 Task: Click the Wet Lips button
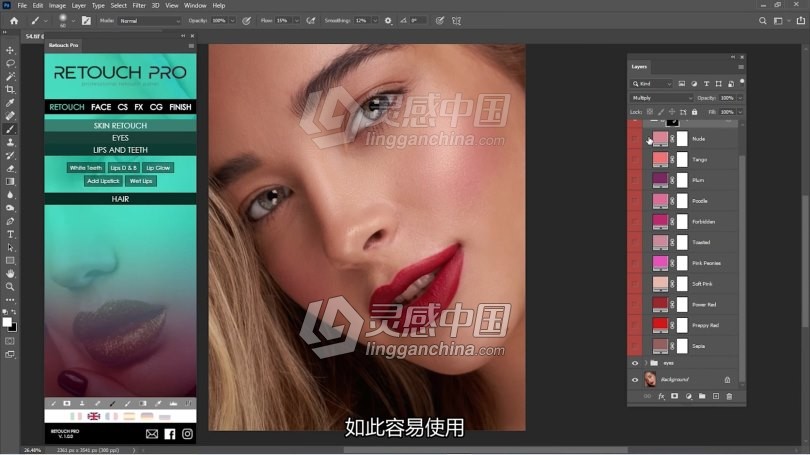pos(141,181)
